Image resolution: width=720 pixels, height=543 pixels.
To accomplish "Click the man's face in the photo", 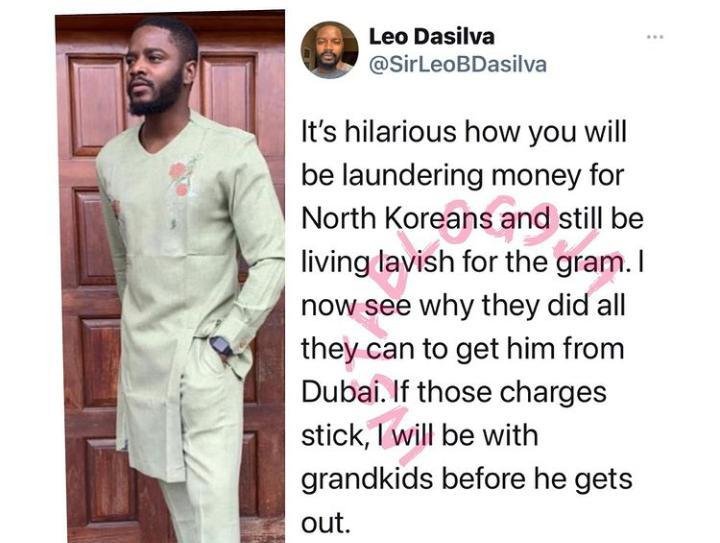I will 153,75.
